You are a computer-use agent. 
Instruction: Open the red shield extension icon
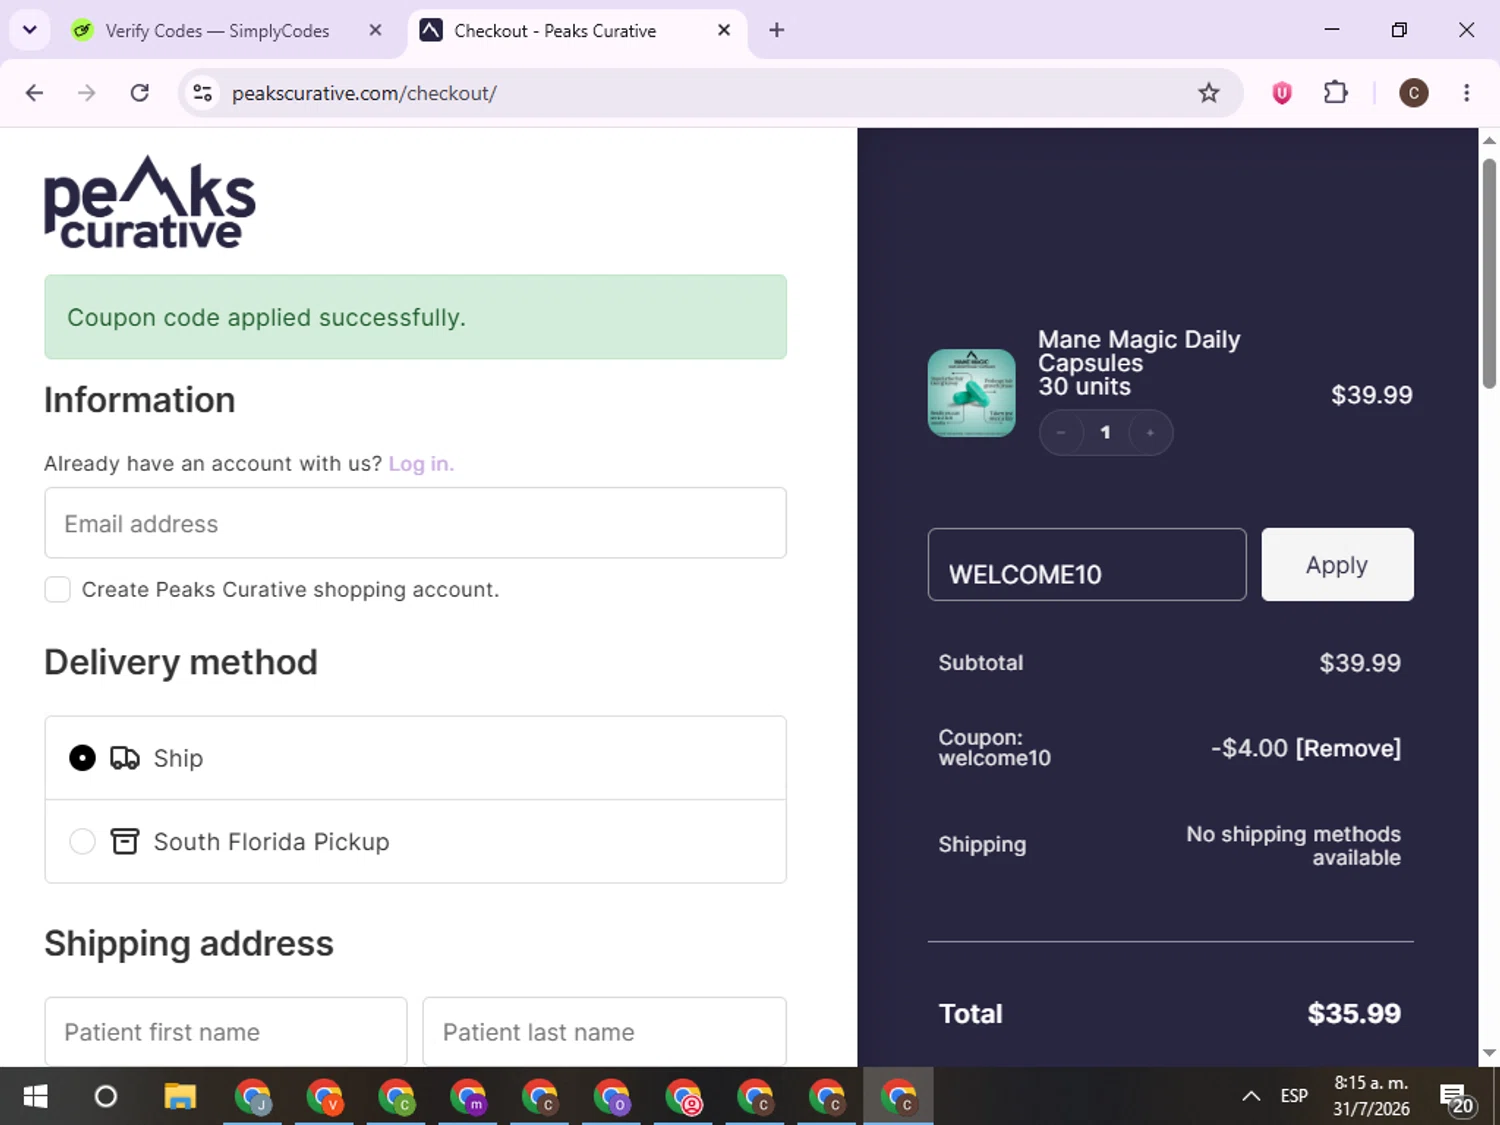[x=1282, y=93]
